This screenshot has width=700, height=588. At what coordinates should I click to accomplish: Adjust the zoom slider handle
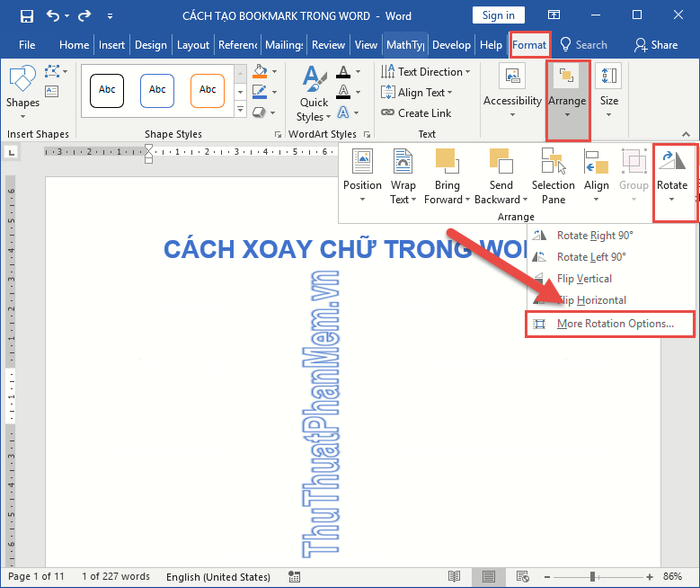pos(592,577)
